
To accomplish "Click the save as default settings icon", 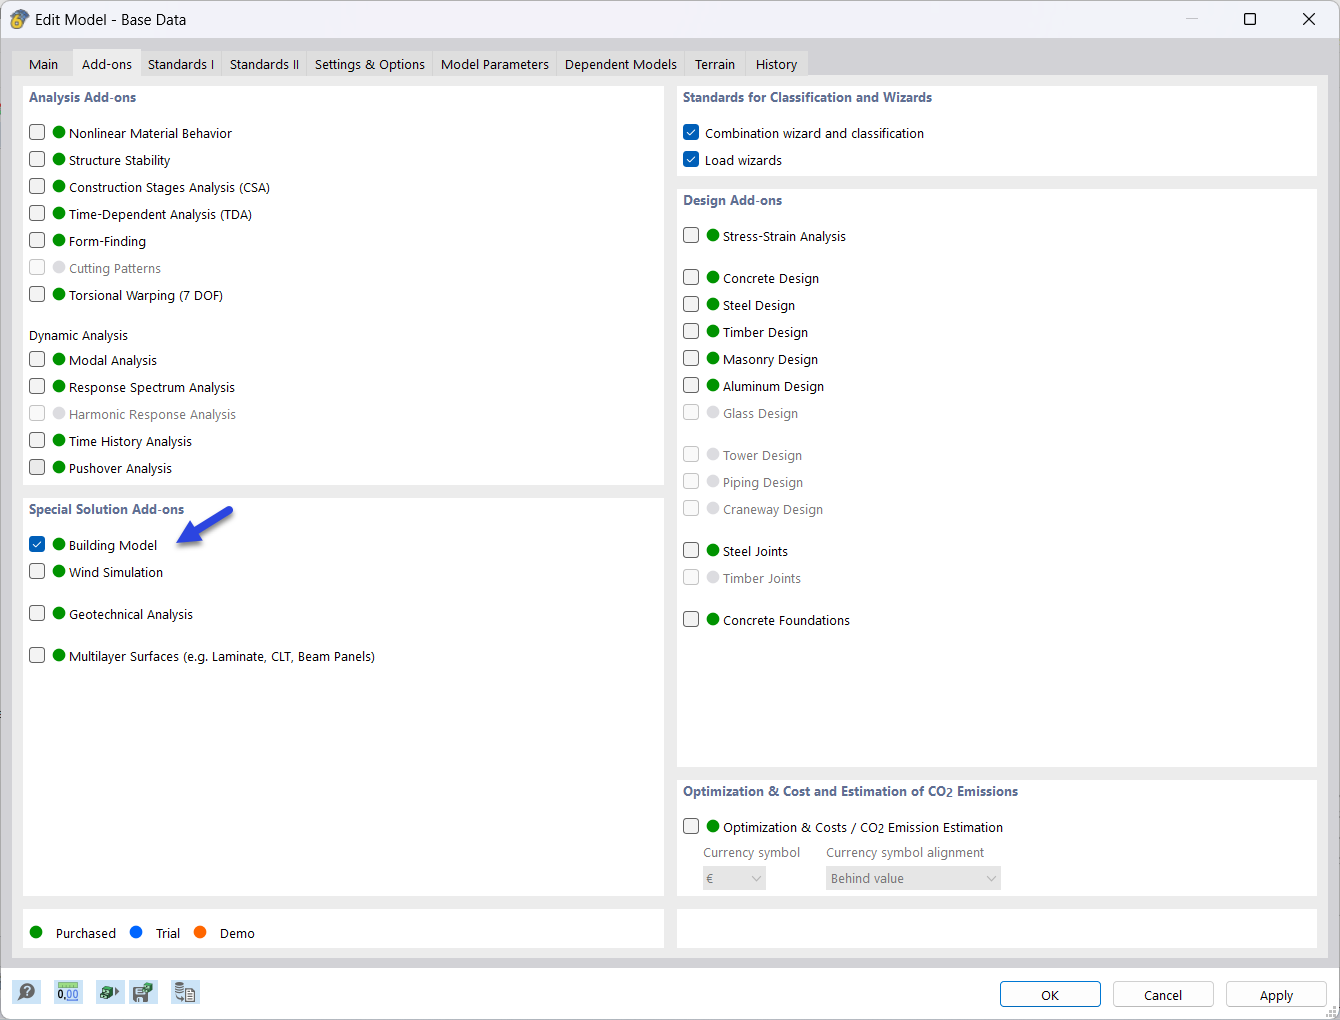I will [x=144, y=991].
